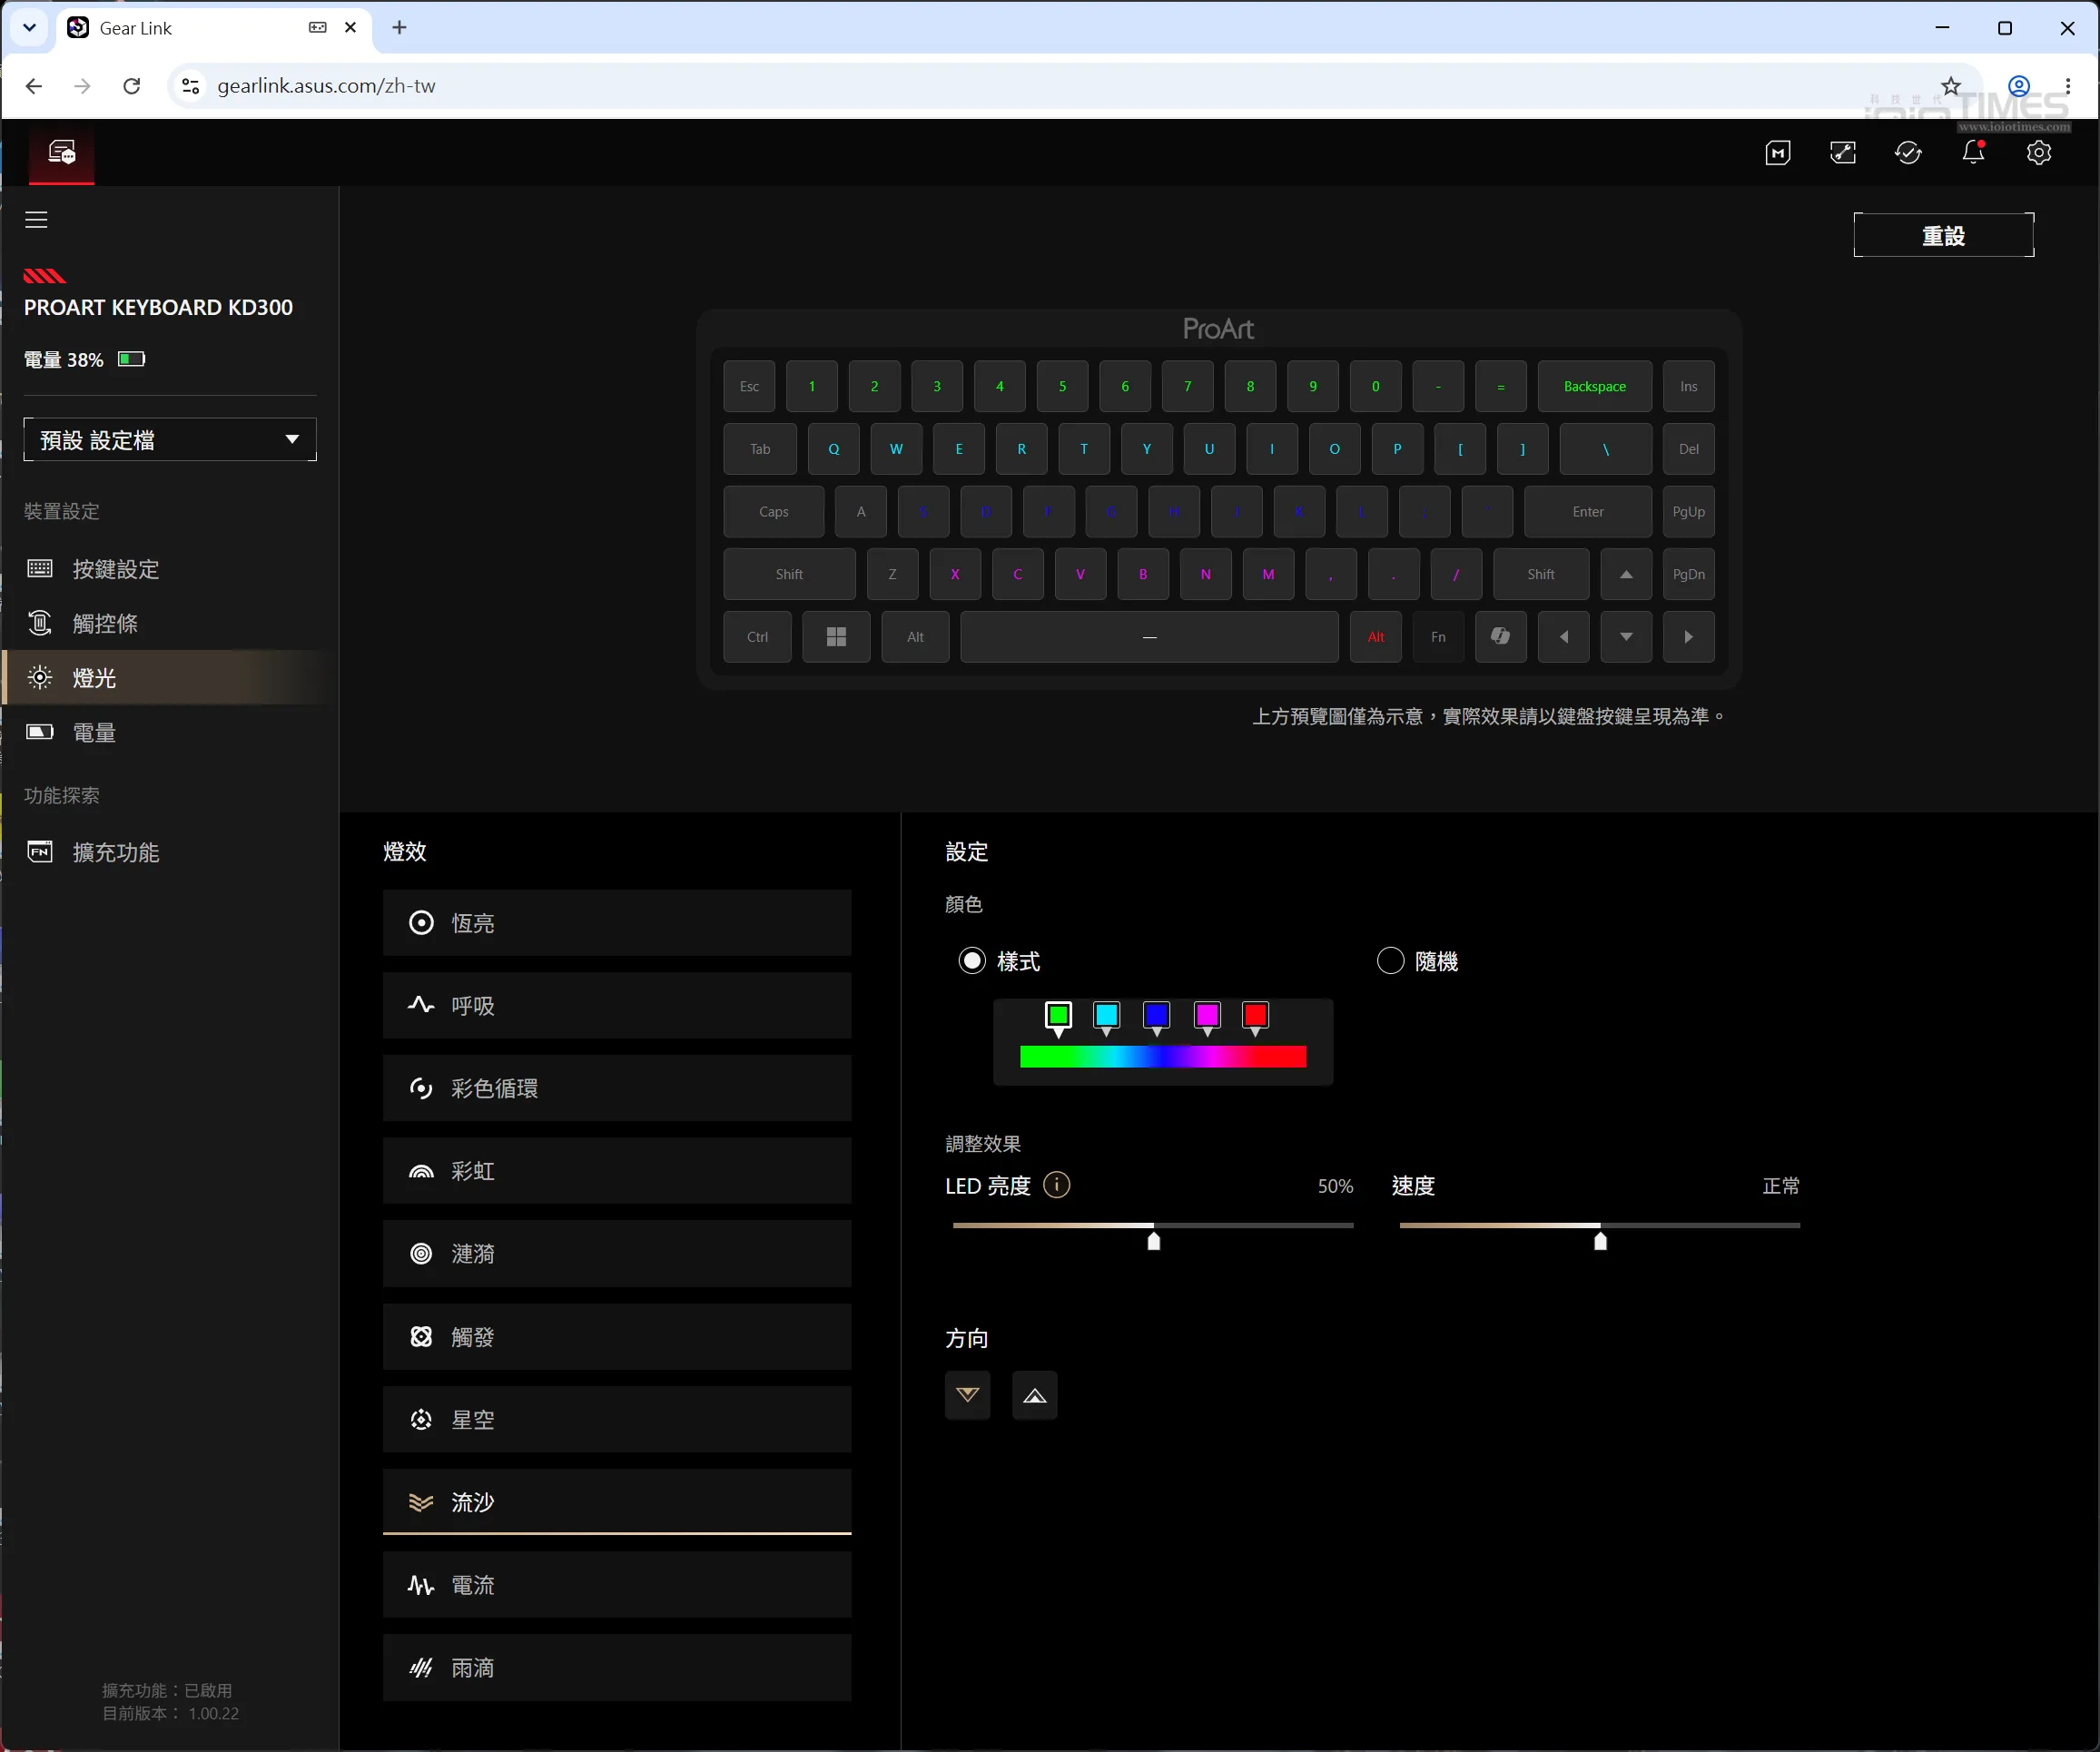Click the down arrow key on the keyboard preview
The image size is (2100, 1752).
1626,637
